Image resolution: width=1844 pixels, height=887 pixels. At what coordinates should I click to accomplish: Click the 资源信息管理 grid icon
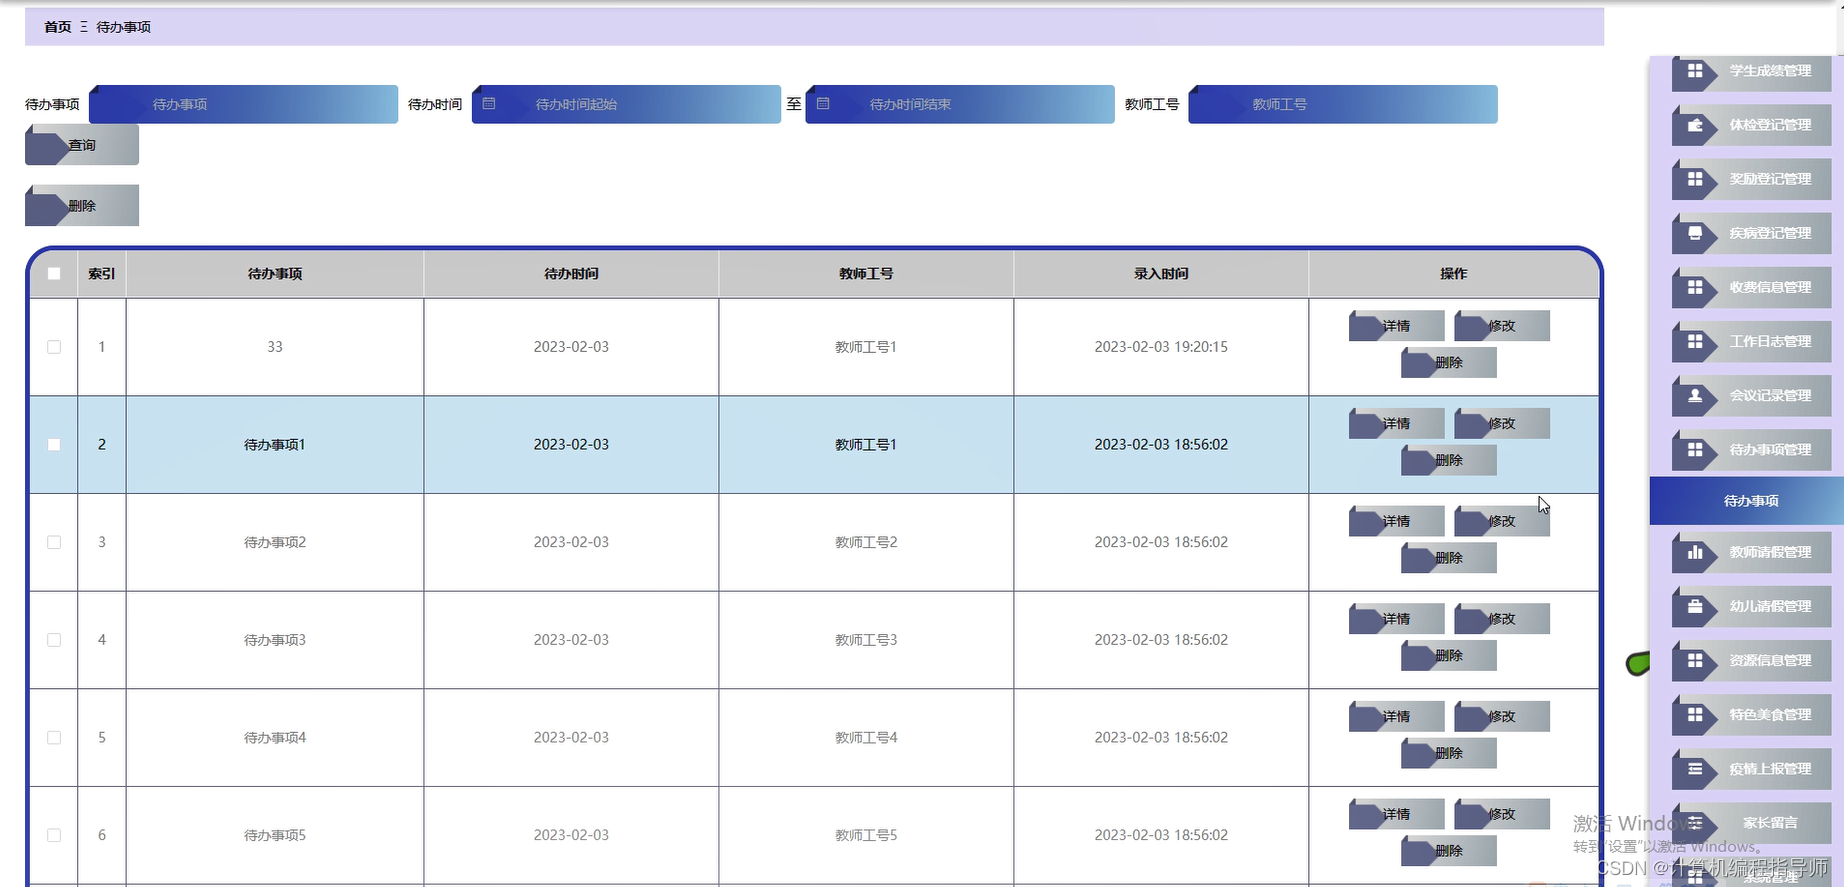(x=1694, y=660)
